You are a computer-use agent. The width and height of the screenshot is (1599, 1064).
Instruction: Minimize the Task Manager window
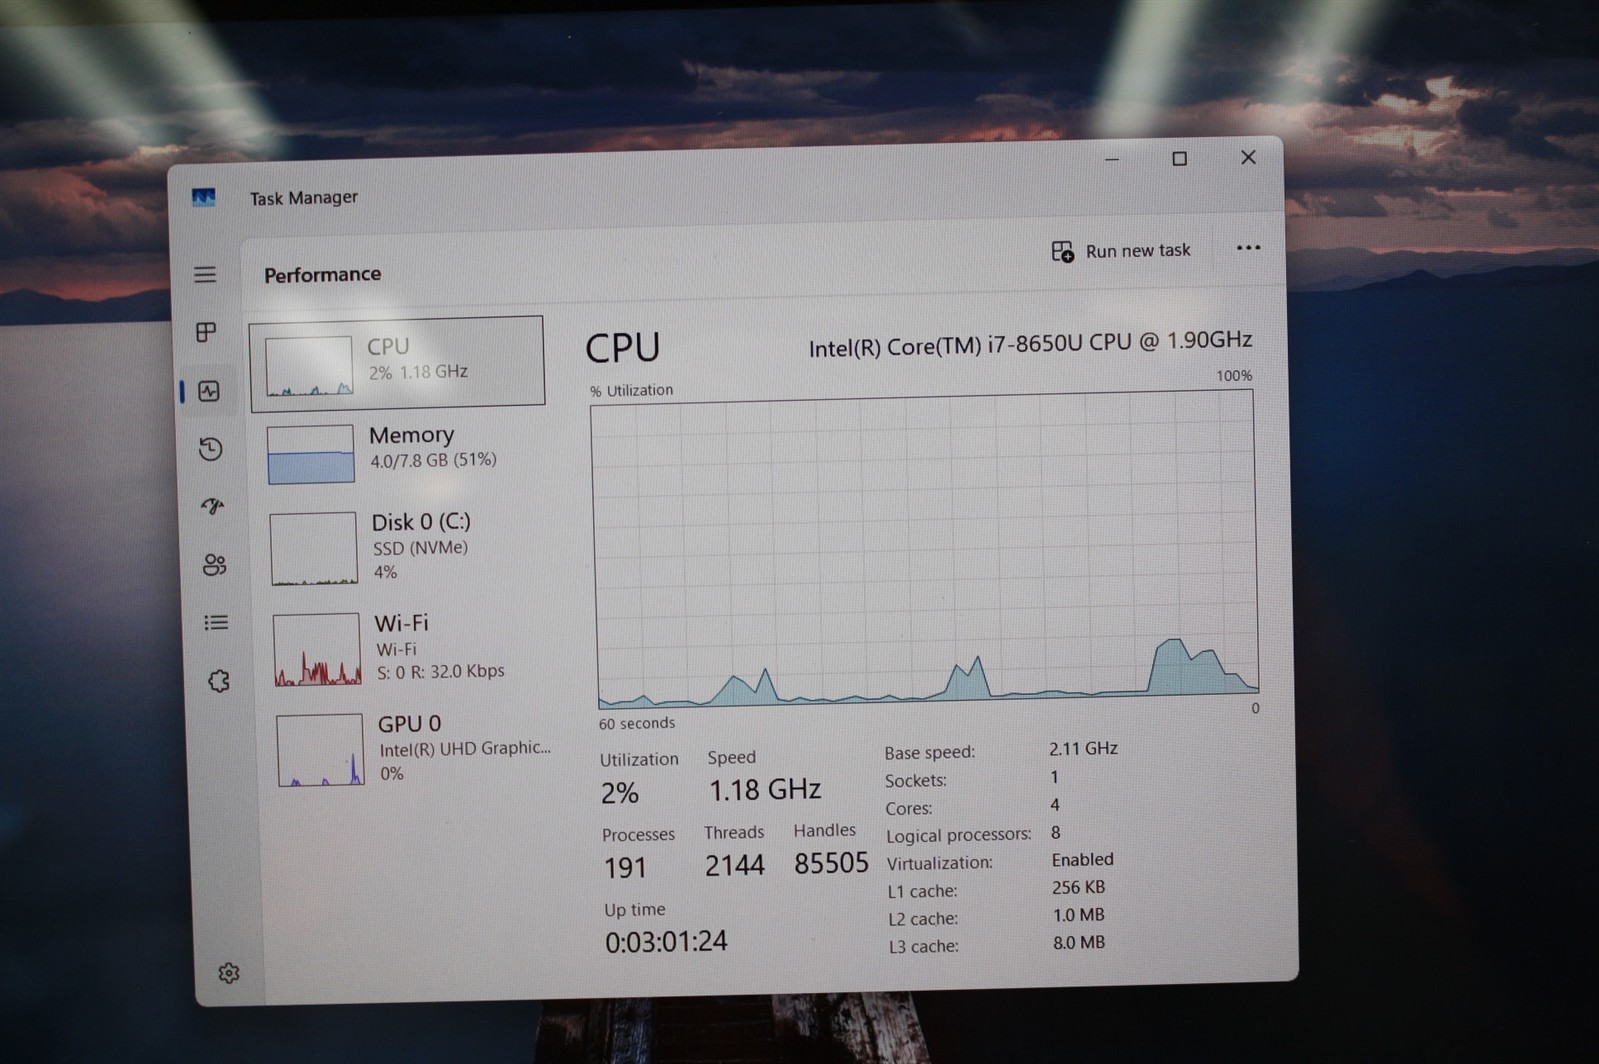(1112, 160)
